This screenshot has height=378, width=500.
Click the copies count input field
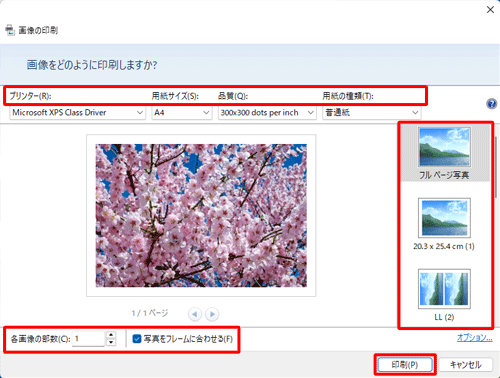click(x=89, y=339)
